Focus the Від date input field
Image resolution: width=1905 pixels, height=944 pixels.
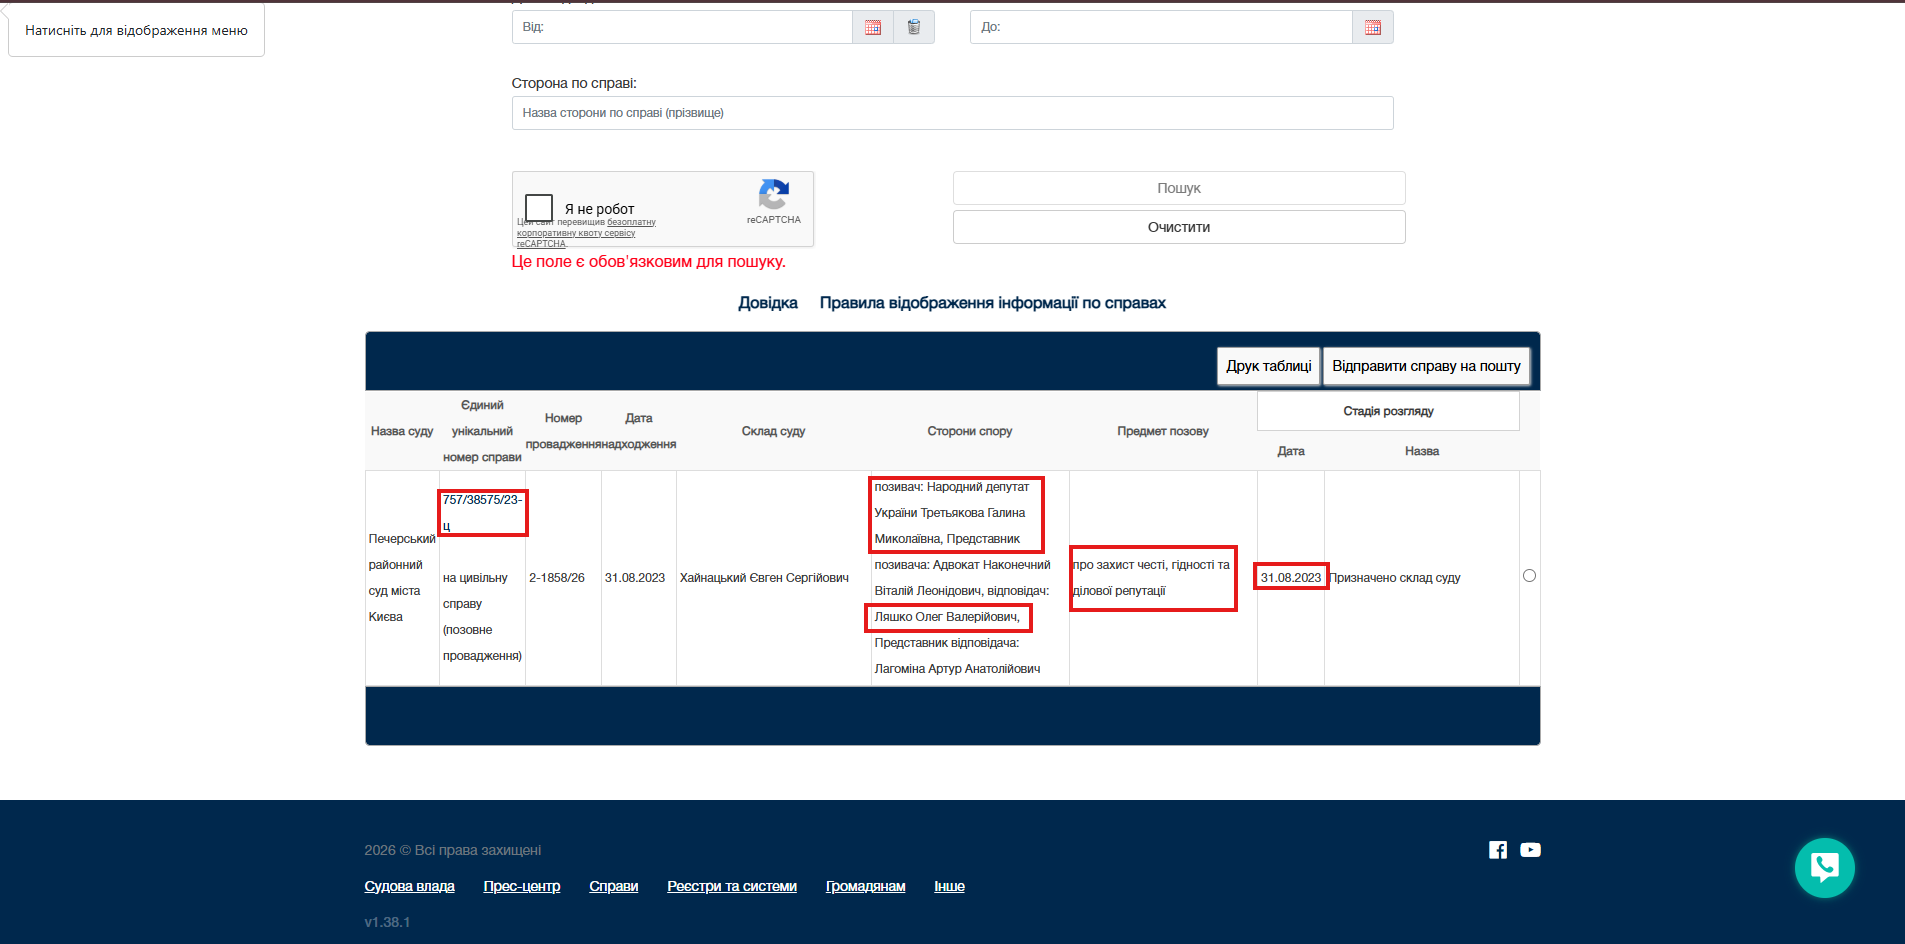pos(682,27)
